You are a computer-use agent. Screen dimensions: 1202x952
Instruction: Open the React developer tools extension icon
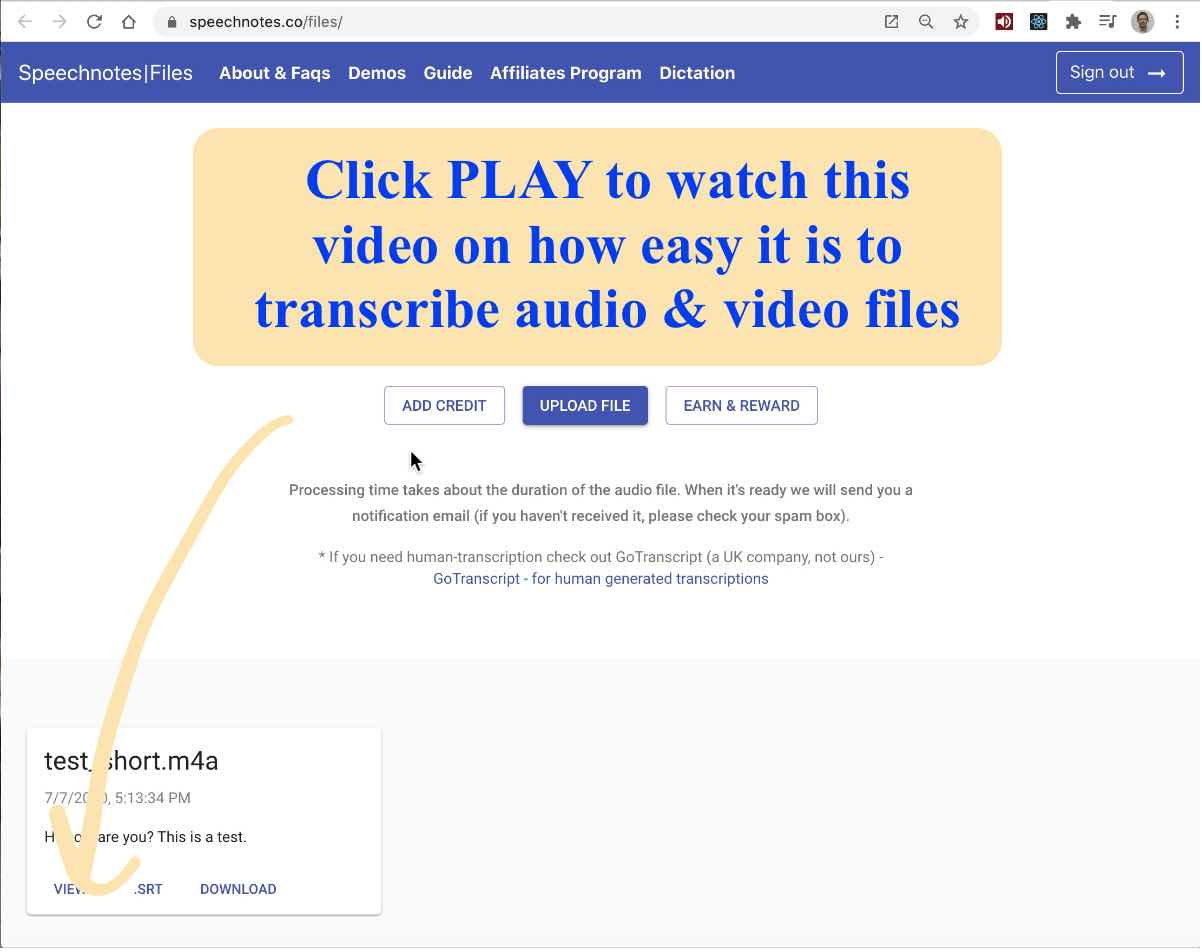point(1038,21)
